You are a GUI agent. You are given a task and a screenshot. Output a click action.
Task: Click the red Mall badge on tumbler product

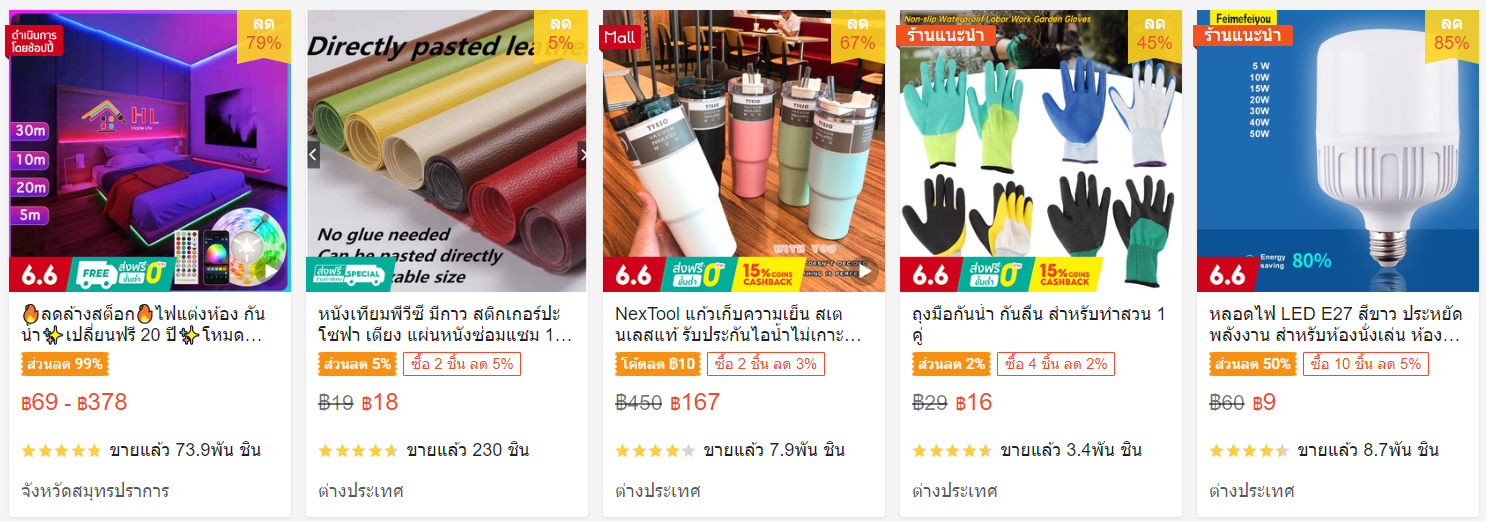[x=620, y=37]
